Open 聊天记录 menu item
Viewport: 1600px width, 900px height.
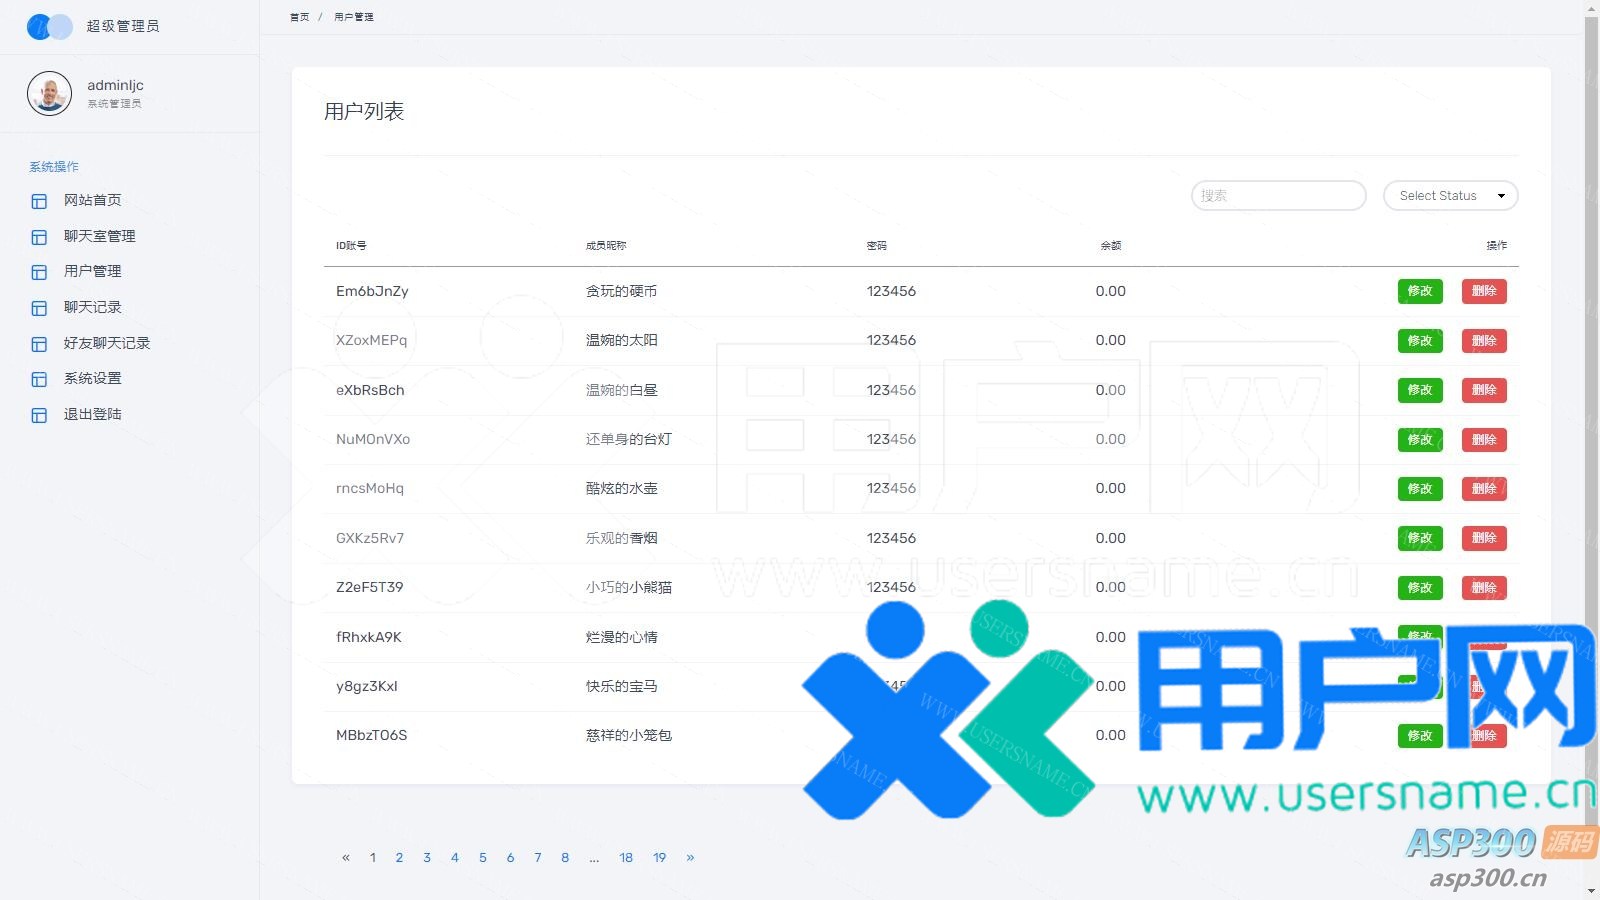93,307
